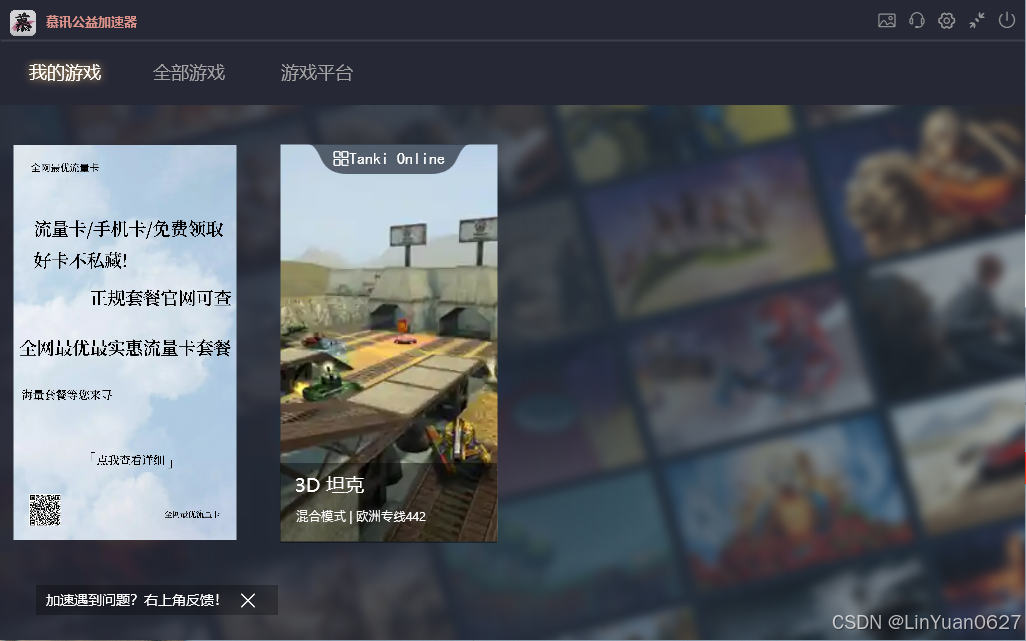Click the shrink window arrows icon
The image size is (1026, 641).
pos(977,21)
